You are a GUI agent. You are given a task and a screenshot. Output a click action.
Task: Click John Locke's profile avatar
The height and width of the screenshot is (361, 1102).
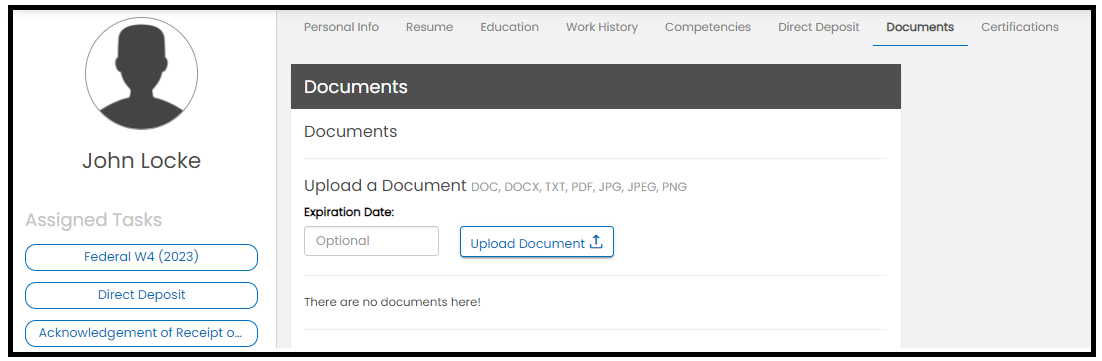point(141,73)
